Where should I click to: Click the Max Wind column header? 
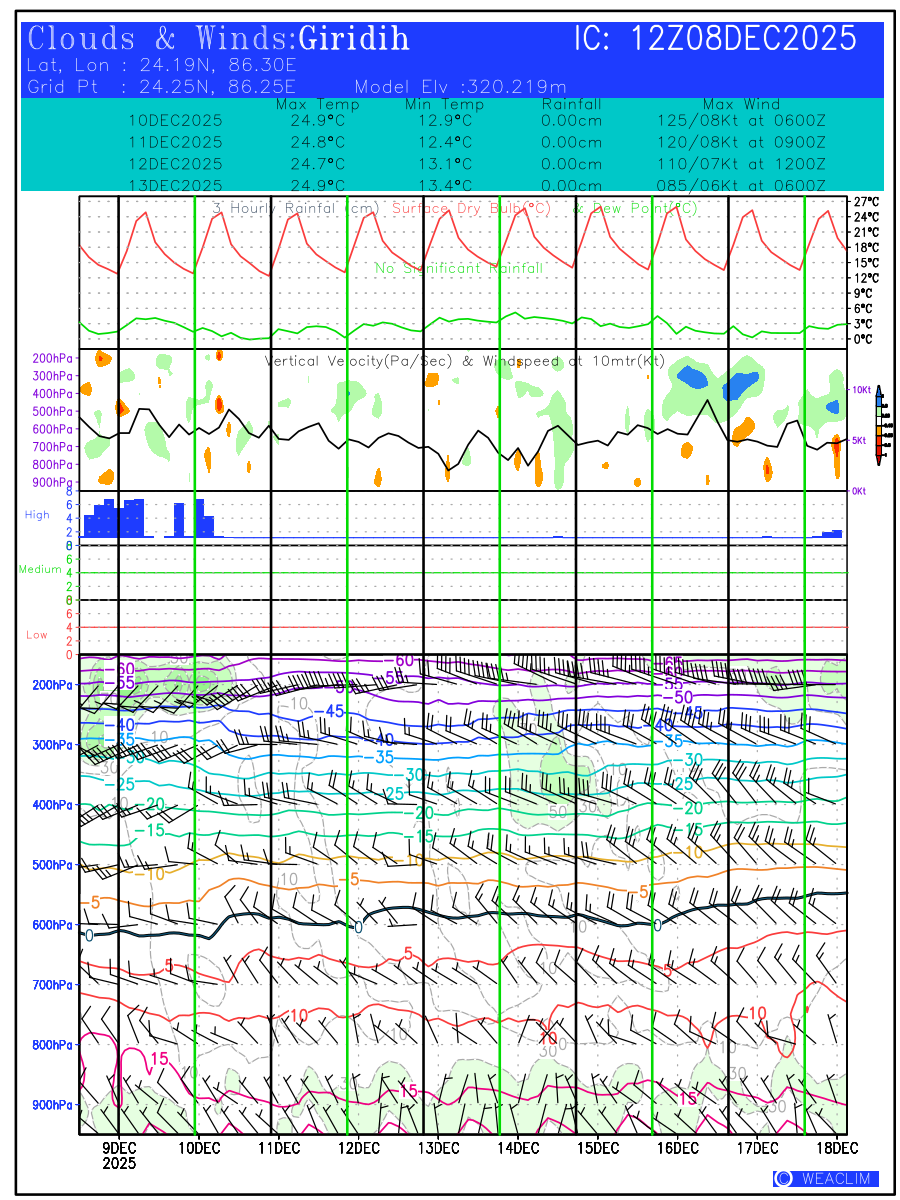(741, 104)
